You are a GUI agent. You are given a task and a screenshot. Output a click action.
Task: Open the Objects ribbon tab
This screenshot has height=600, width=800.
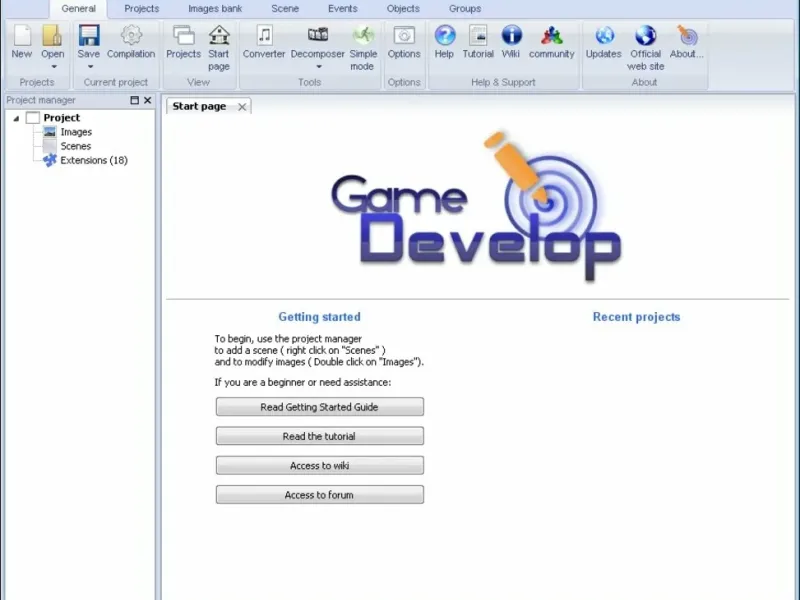403,9
